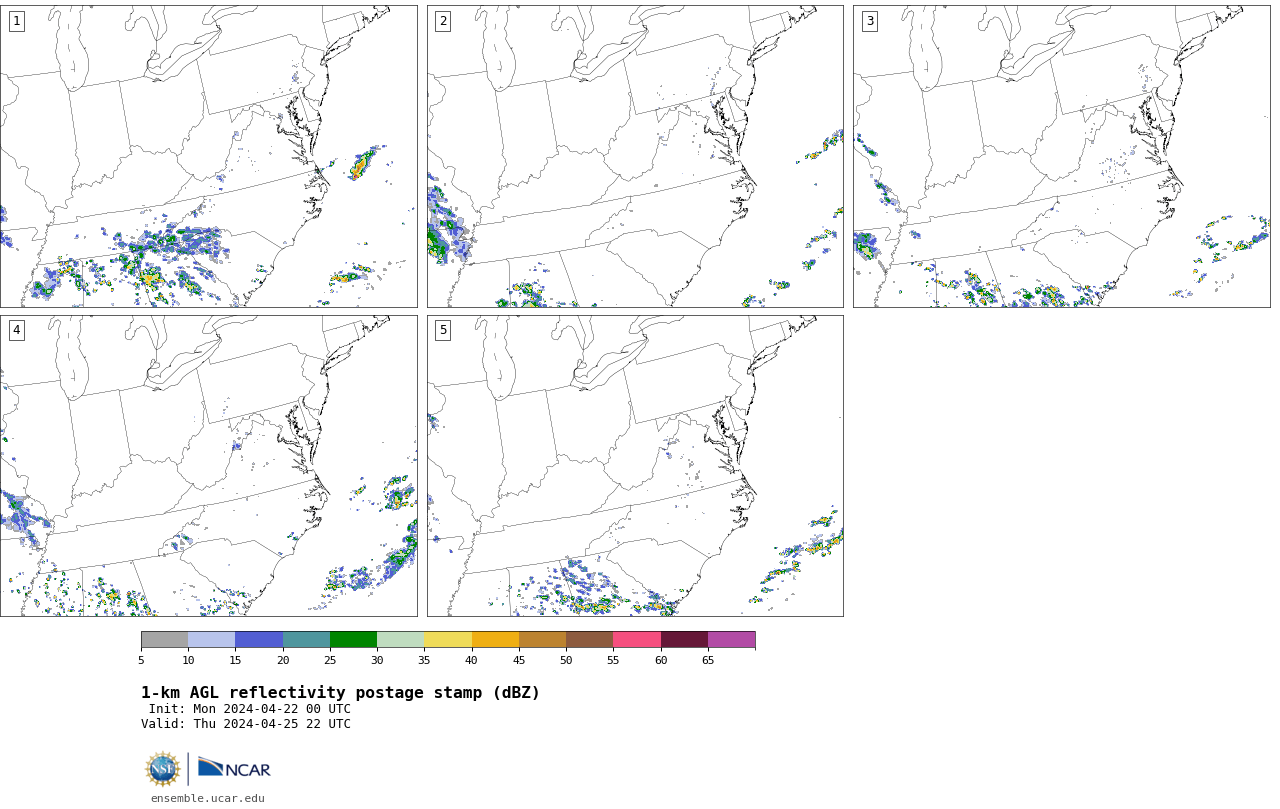The height and width of the screenshot is (809, 1280).
Task: Select the pale green 30-35 dBZ swatch
Action: [400, 640]
